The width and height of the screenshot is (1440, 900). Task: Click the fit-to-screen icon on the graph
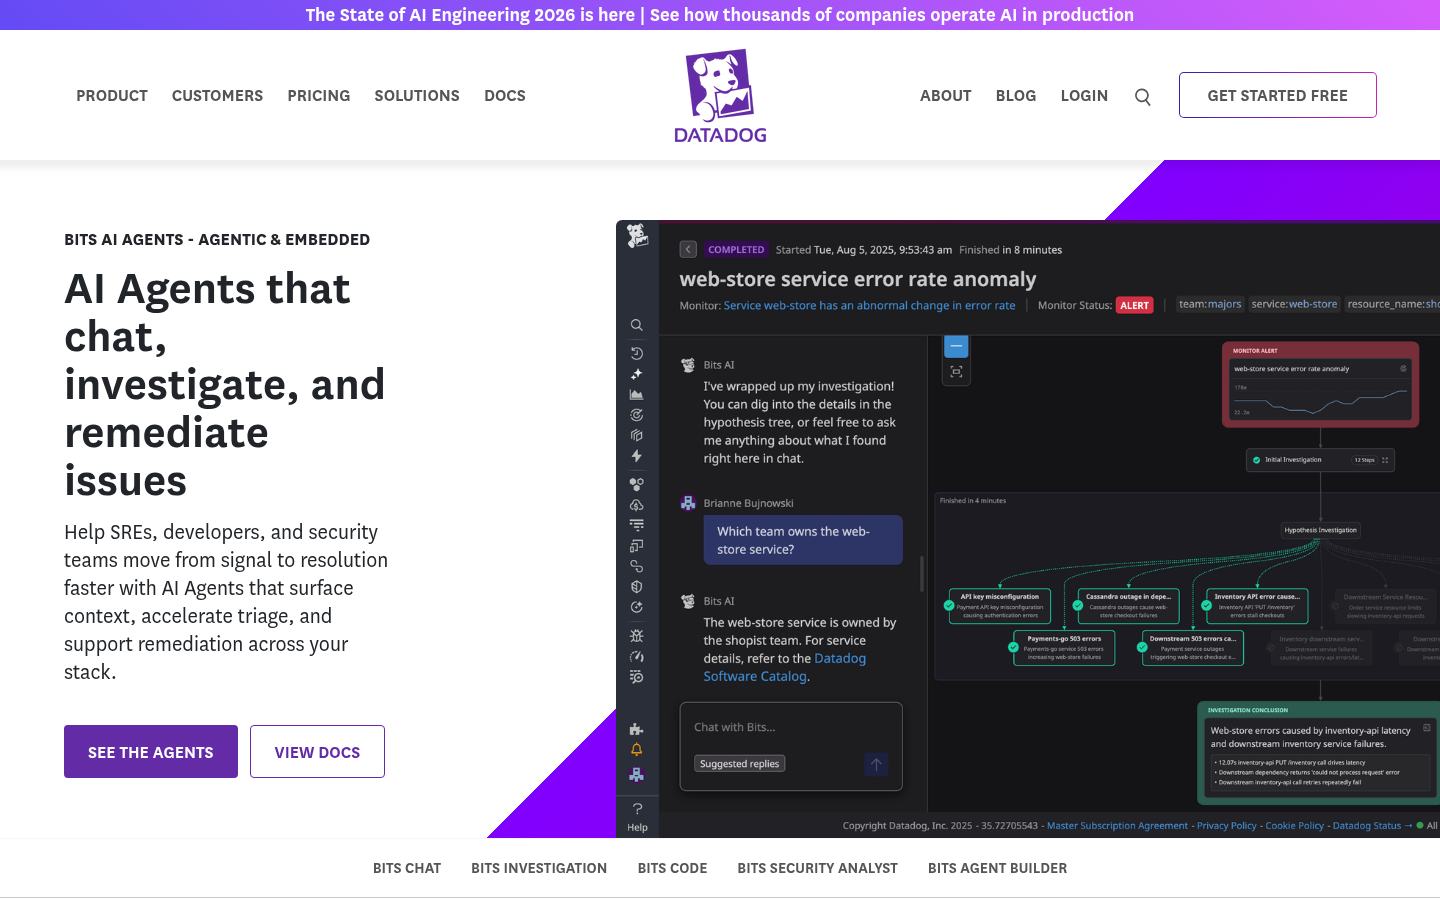[956, 372]
